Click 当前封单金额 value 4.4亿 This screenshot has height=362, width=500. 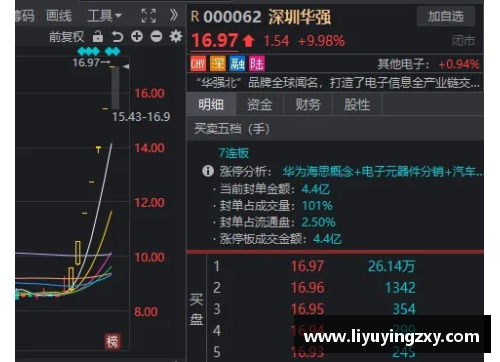point(315,189)
